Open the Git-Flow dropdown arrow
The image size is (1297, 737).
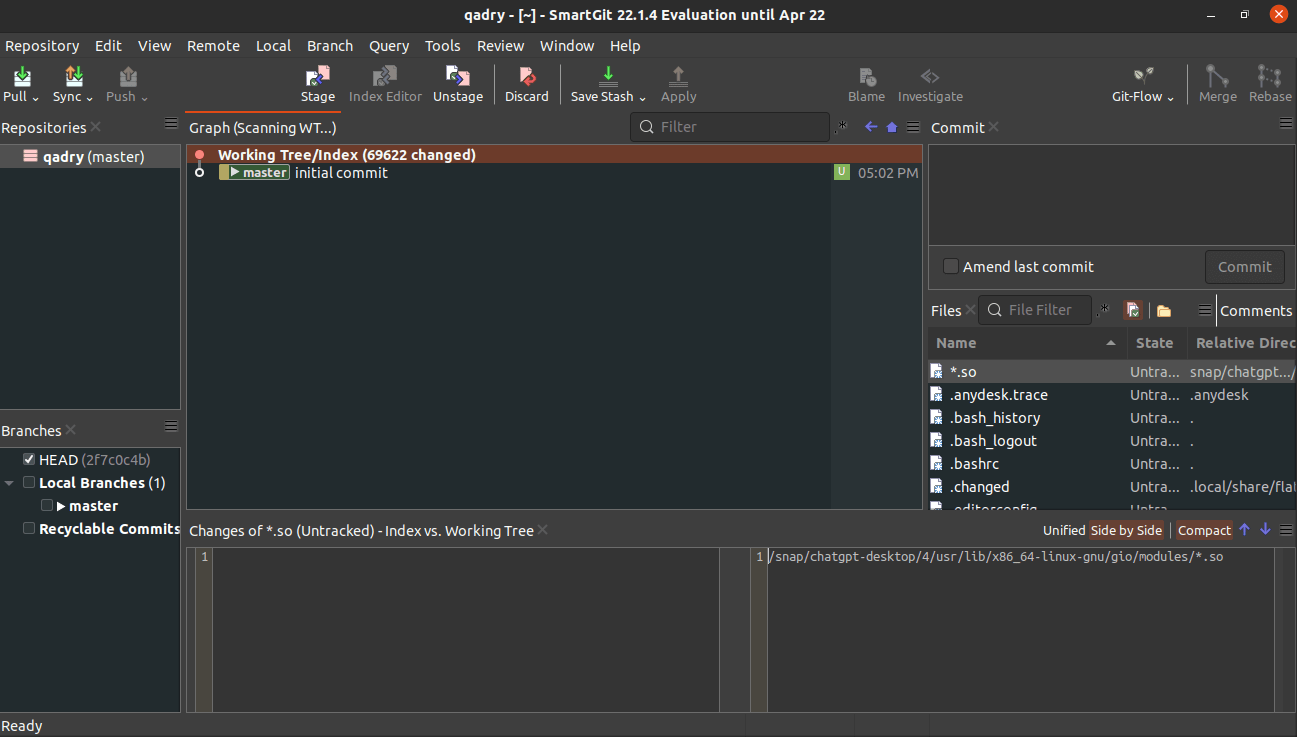[1170, 98]
